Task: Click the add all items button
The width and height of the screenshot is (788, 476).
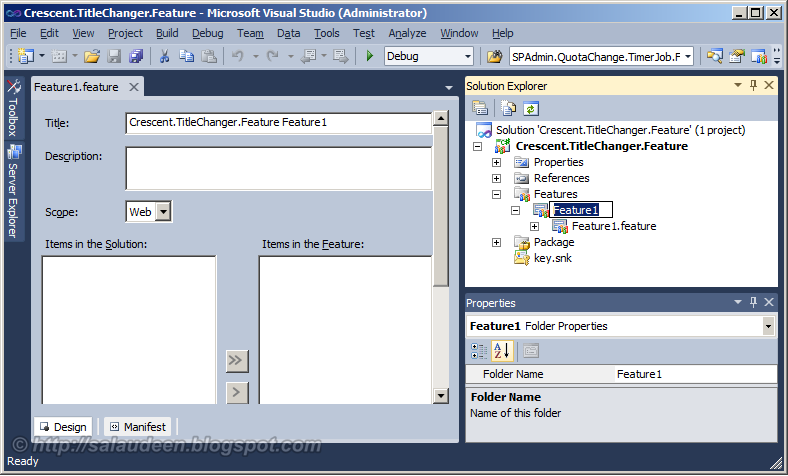Action: pos(237,360)
